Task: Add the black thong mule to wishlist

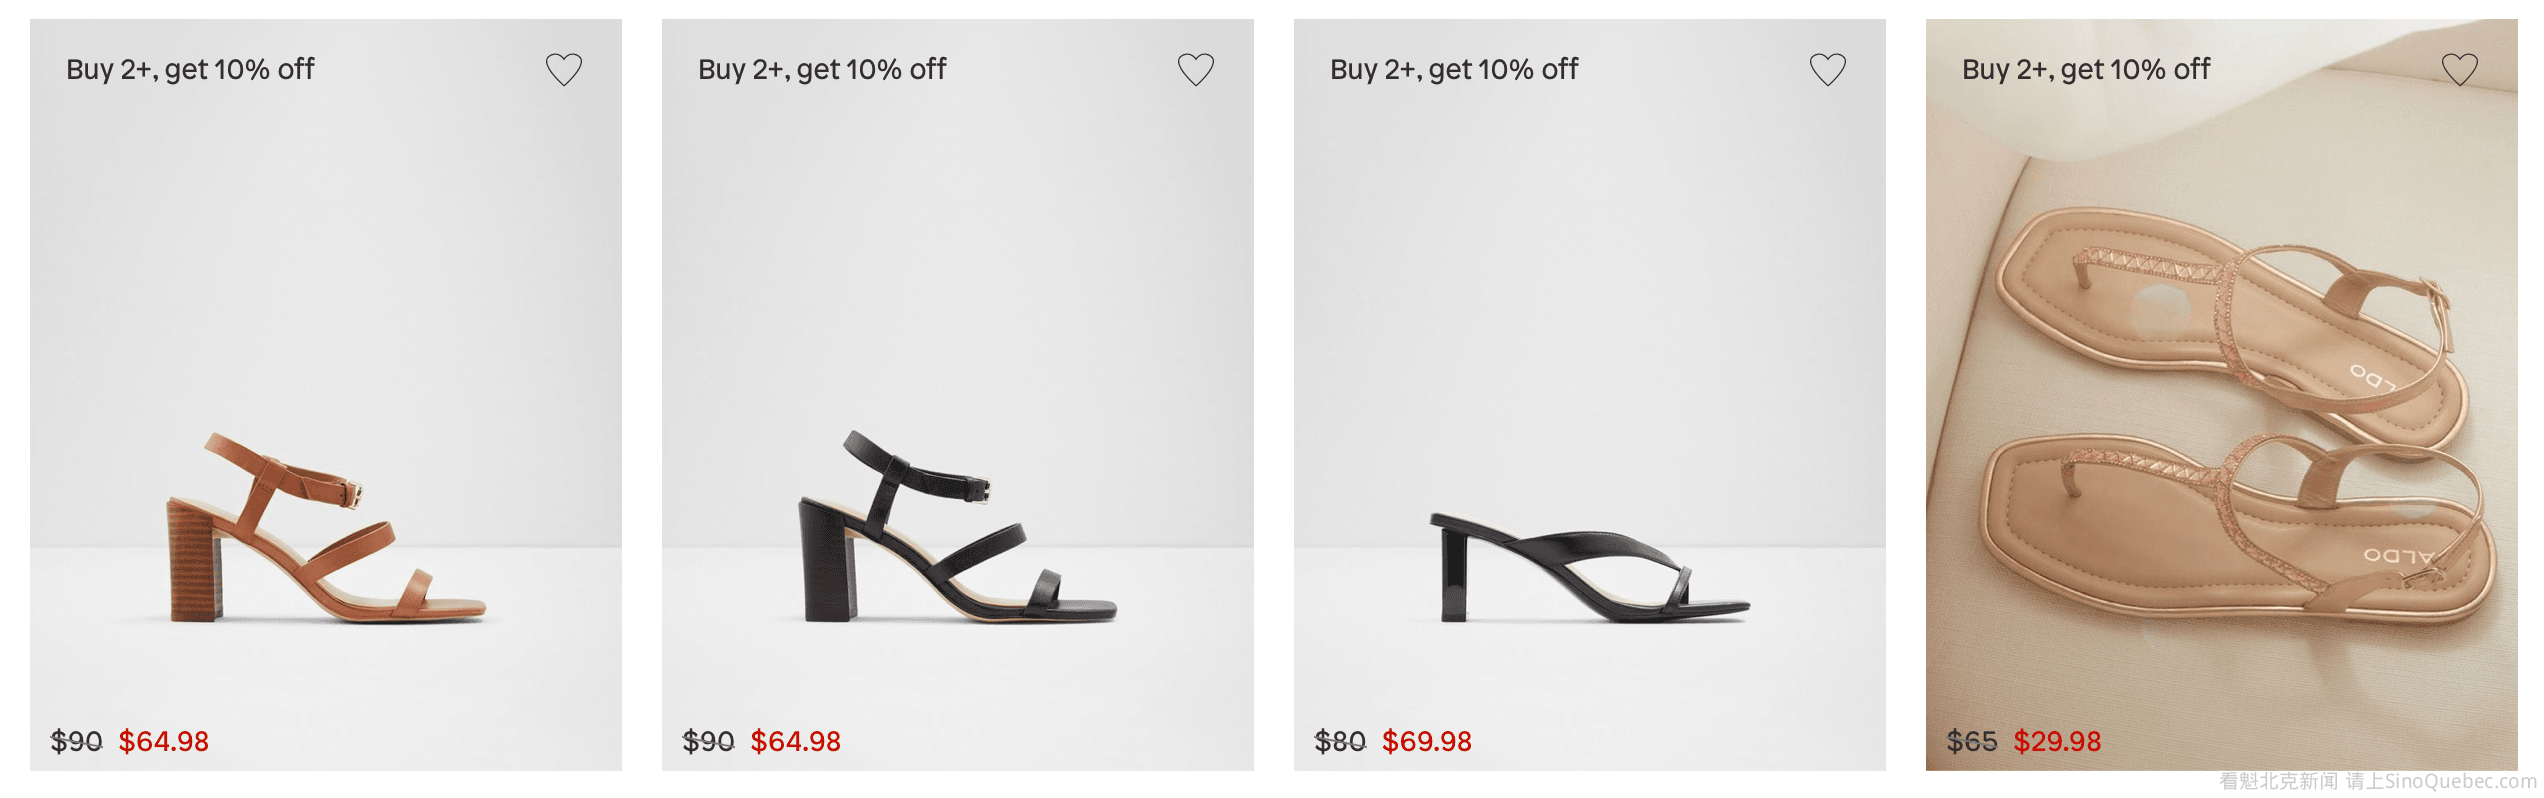Action: point(1827,69)
